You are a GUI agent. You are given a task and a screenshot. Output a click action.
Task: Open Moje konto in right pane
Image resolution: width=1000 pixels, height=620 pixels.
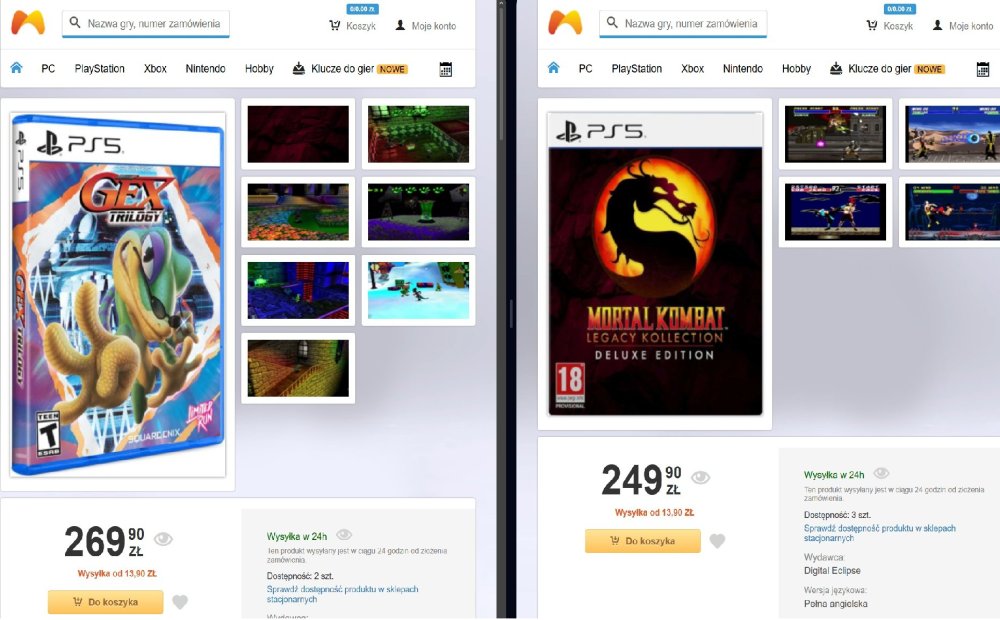(962, 26)
